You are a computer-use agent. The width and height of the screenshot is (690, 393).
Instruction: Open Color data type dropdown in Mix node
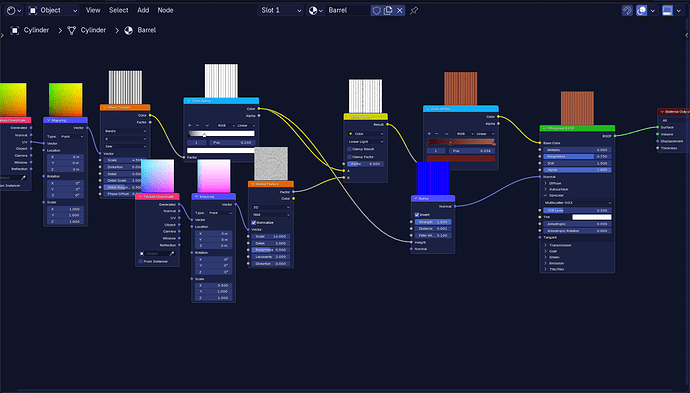(x=365, y=134)
